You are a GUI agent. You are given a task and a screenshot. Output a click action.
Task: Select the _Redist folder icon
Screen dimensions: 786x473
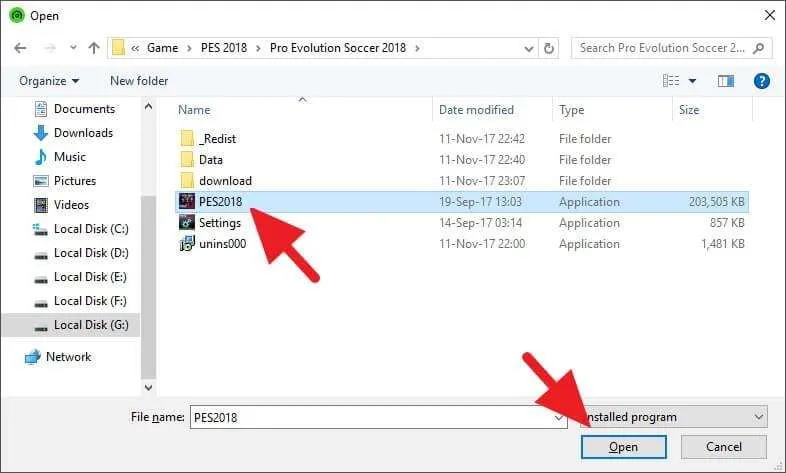click(187, 138)
